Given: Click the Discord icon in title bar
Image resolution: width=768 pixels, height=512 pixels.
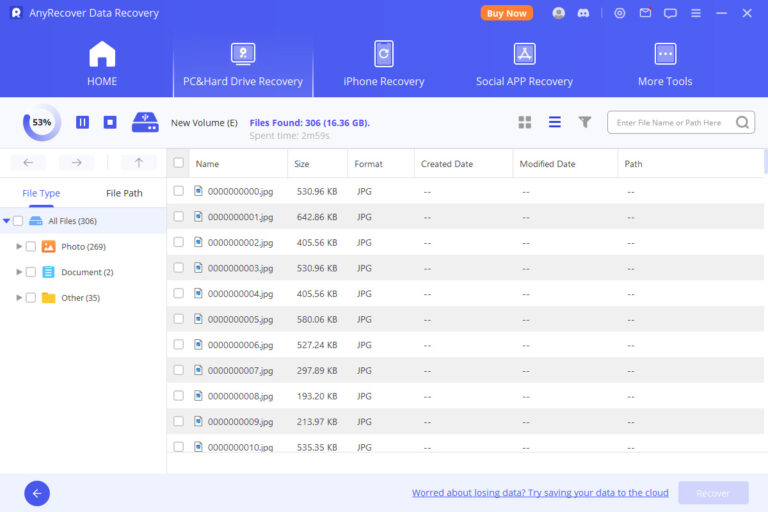Looking at the screenshot, I should coord(584,13).
